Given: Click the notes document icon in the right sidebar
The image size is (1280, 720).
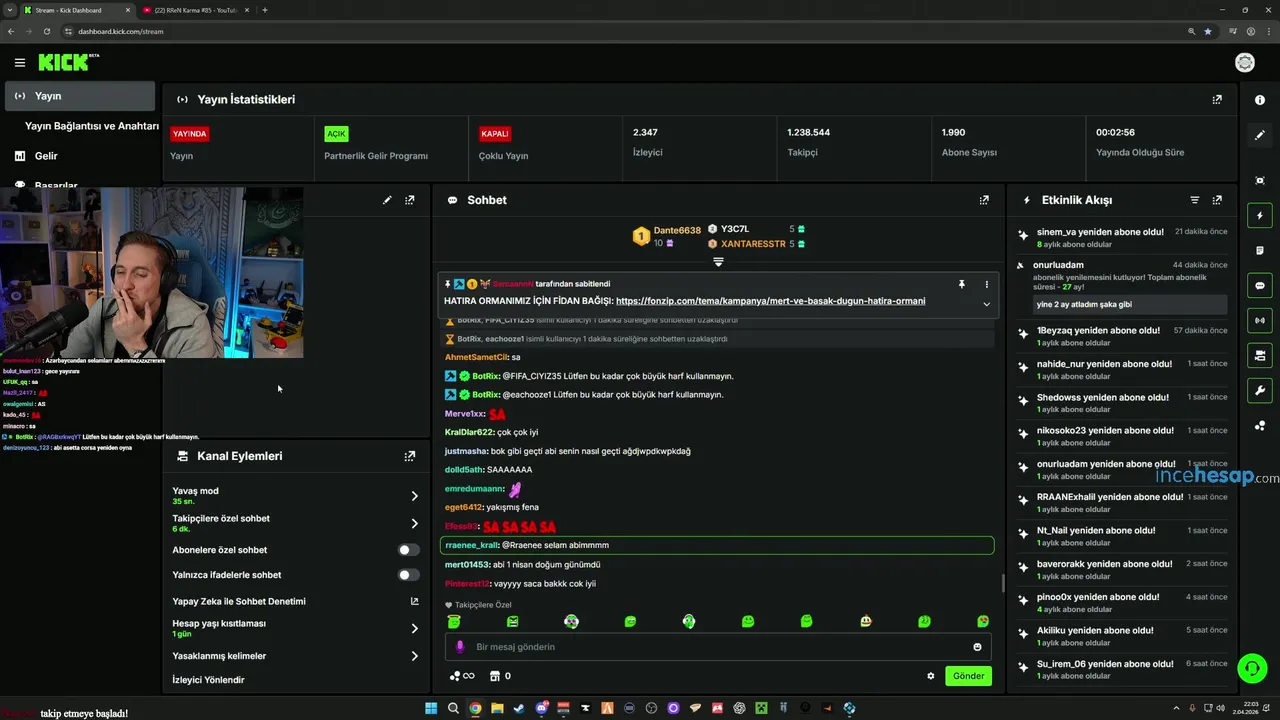Looking at the screenshot, I should [x=1260, y=250].
